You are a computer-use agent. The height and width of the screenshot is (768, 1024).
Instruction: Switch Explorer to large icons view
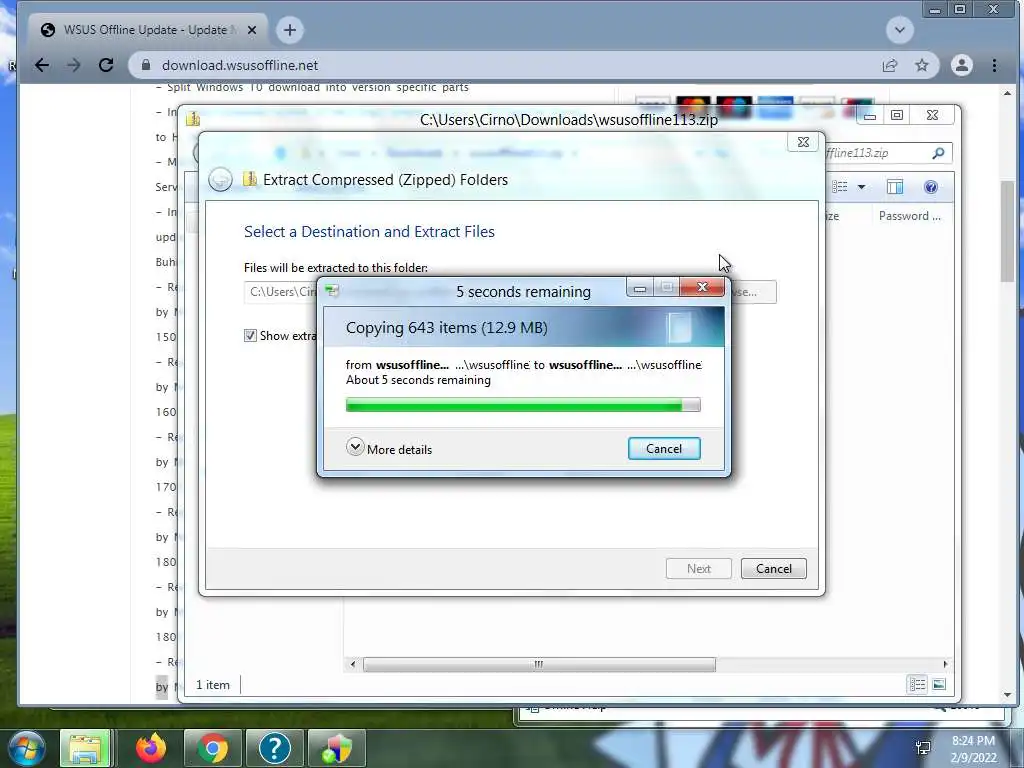click(x=939, y=684)
